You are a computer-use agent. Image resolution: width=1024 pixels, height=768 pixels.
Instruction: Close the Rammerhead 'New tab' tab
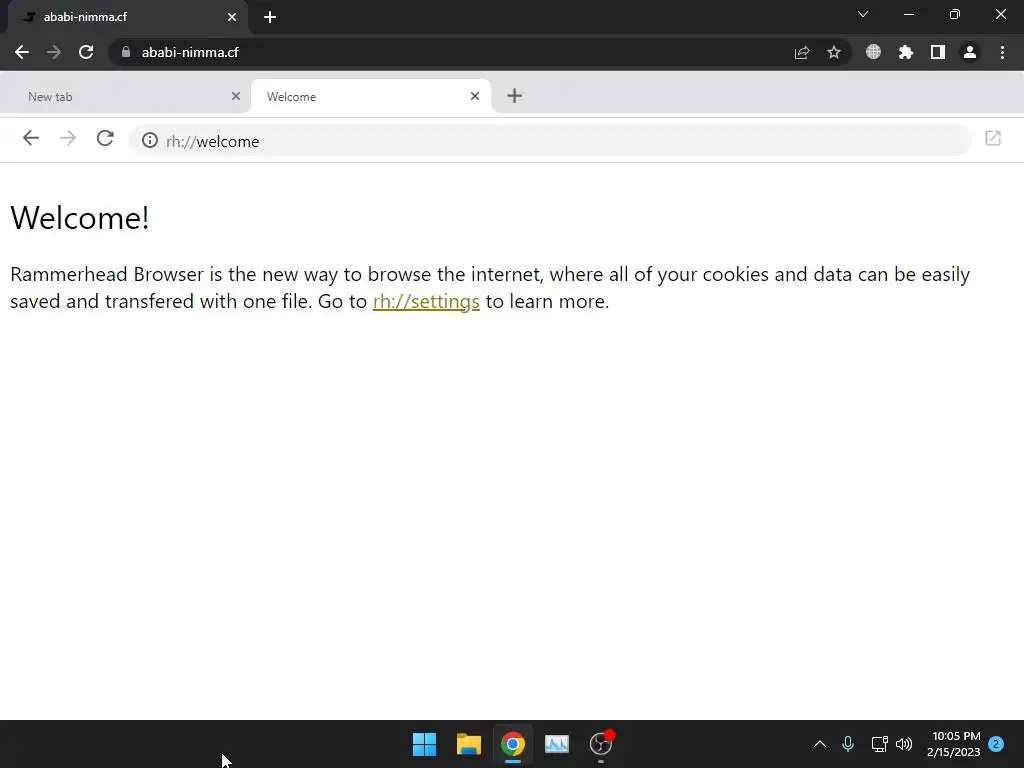[236, 96]
